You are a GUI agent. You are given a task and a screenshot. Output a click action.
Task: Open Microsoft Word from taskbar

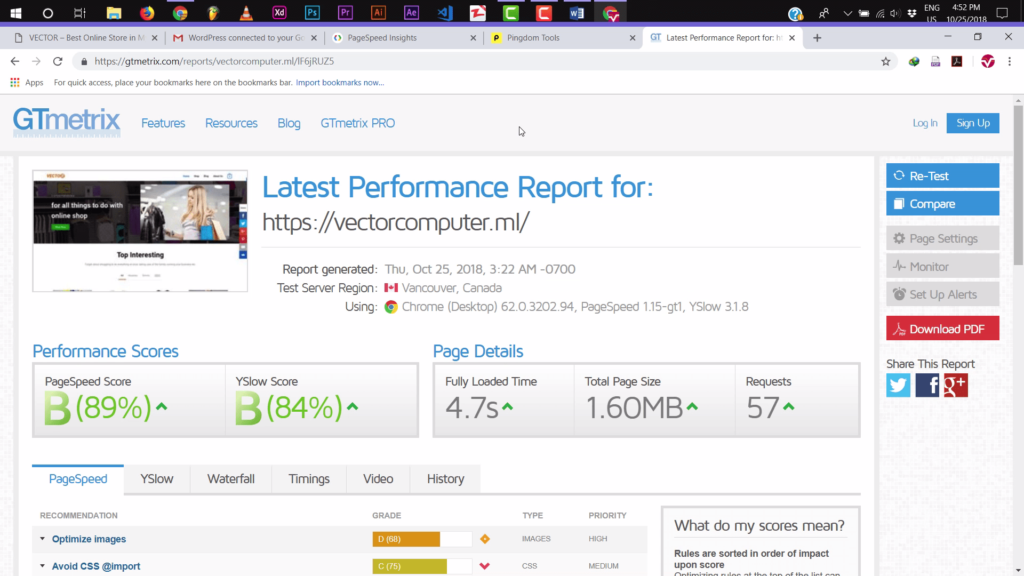(x=577, y=12)
